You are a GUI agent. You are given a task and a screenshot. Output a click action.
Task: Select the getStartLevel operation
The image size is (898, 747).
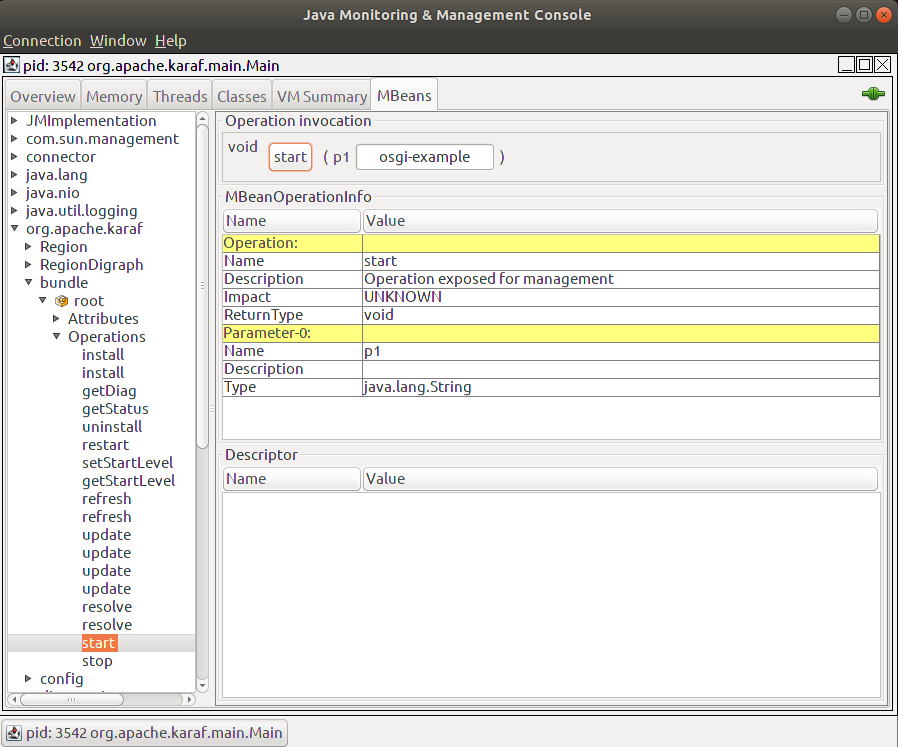(128, 481)
